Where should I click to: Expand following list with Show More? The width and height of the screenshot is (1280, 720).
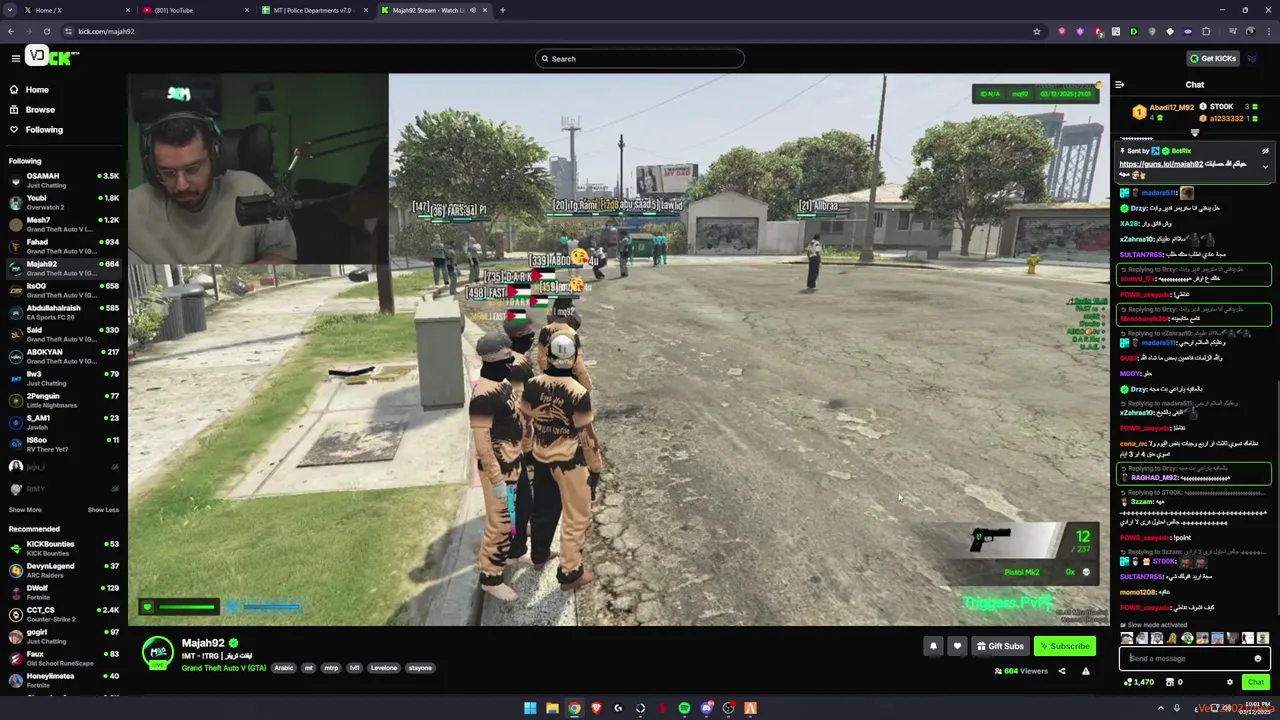pyautogui.click(x=25, y=510)
